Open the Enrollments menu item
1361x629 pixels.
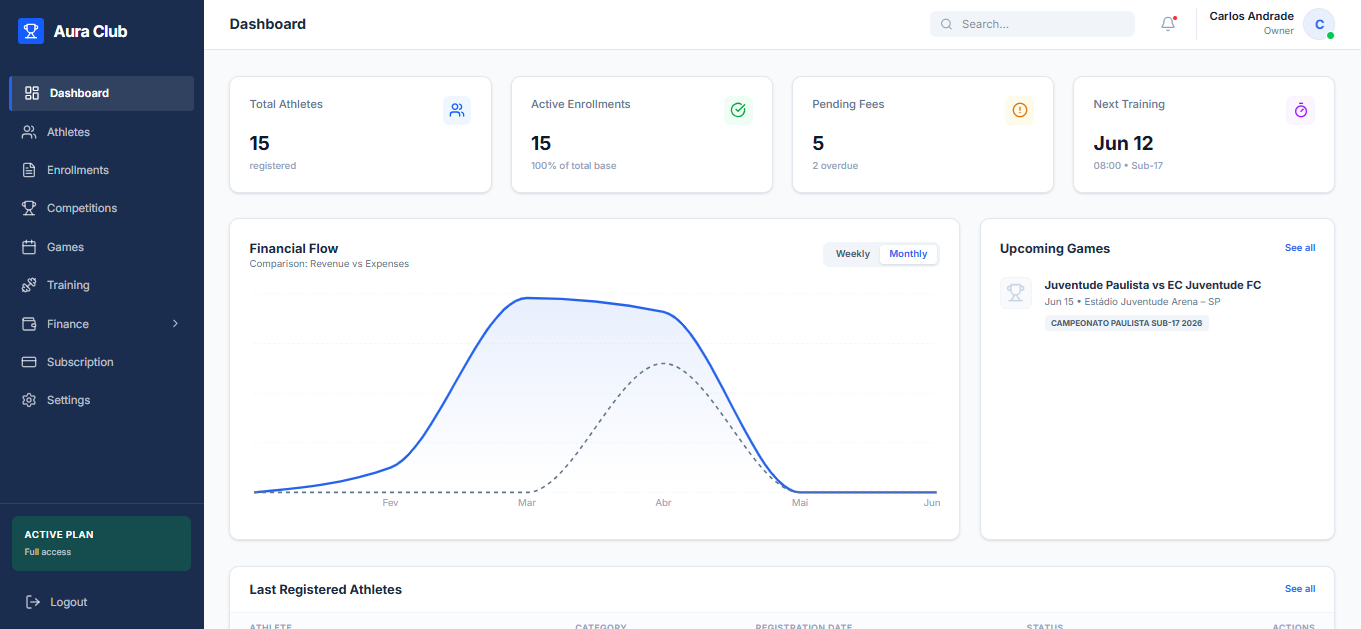tap(102, 170)
